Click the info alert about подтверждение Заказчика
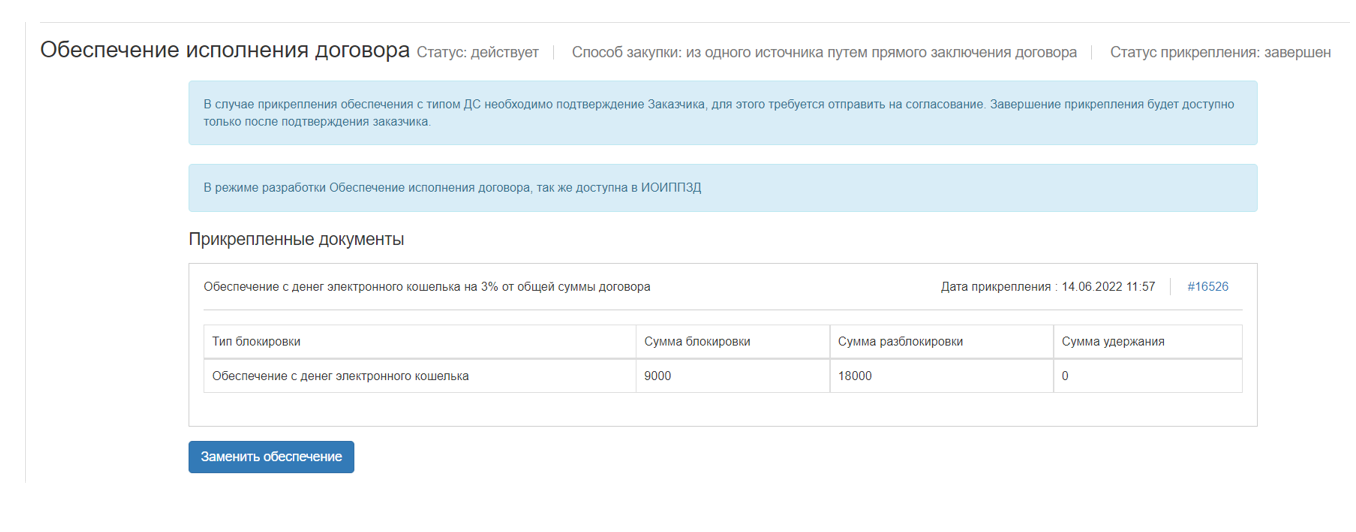Screen dimensions: 1356x532 tap(722, 113)
